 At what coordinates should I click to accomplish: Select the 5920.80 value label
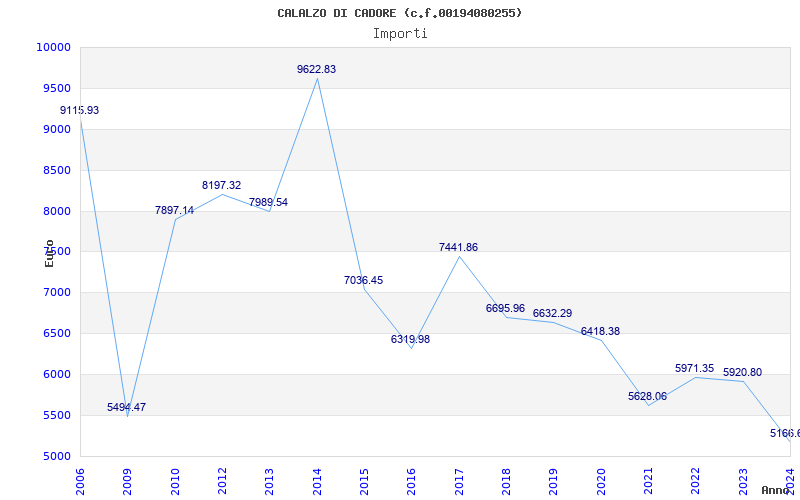click(x=742, y=372)
